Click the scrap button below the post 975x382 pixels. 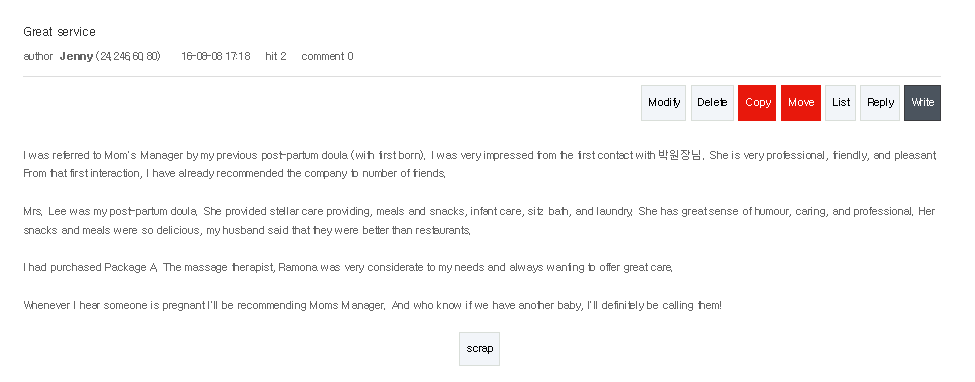click(x=479, y=348)
